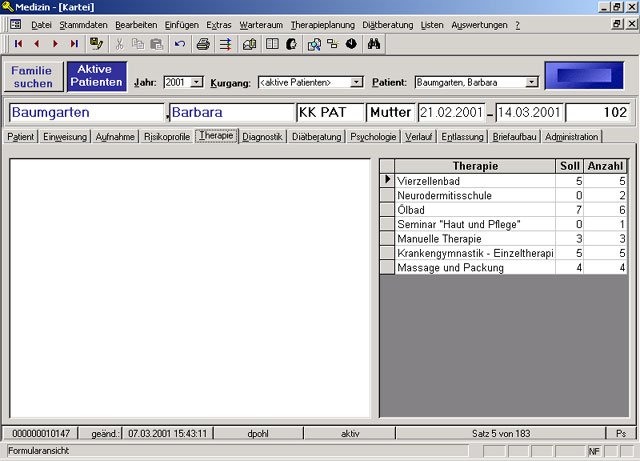Click the Baumgarten last name field

coord(87,112)
